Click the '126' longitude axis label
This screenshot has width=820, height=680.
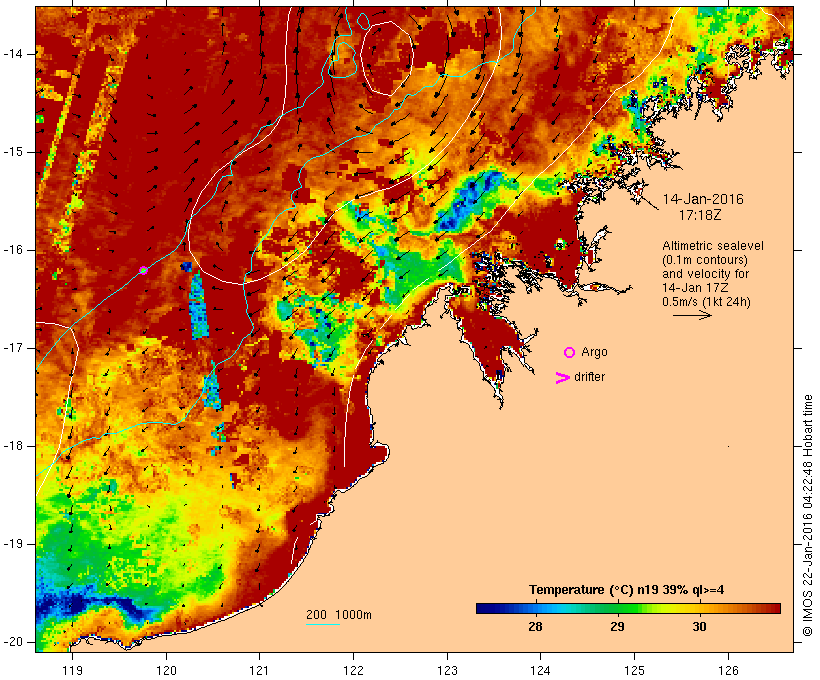tap(728, 670)
